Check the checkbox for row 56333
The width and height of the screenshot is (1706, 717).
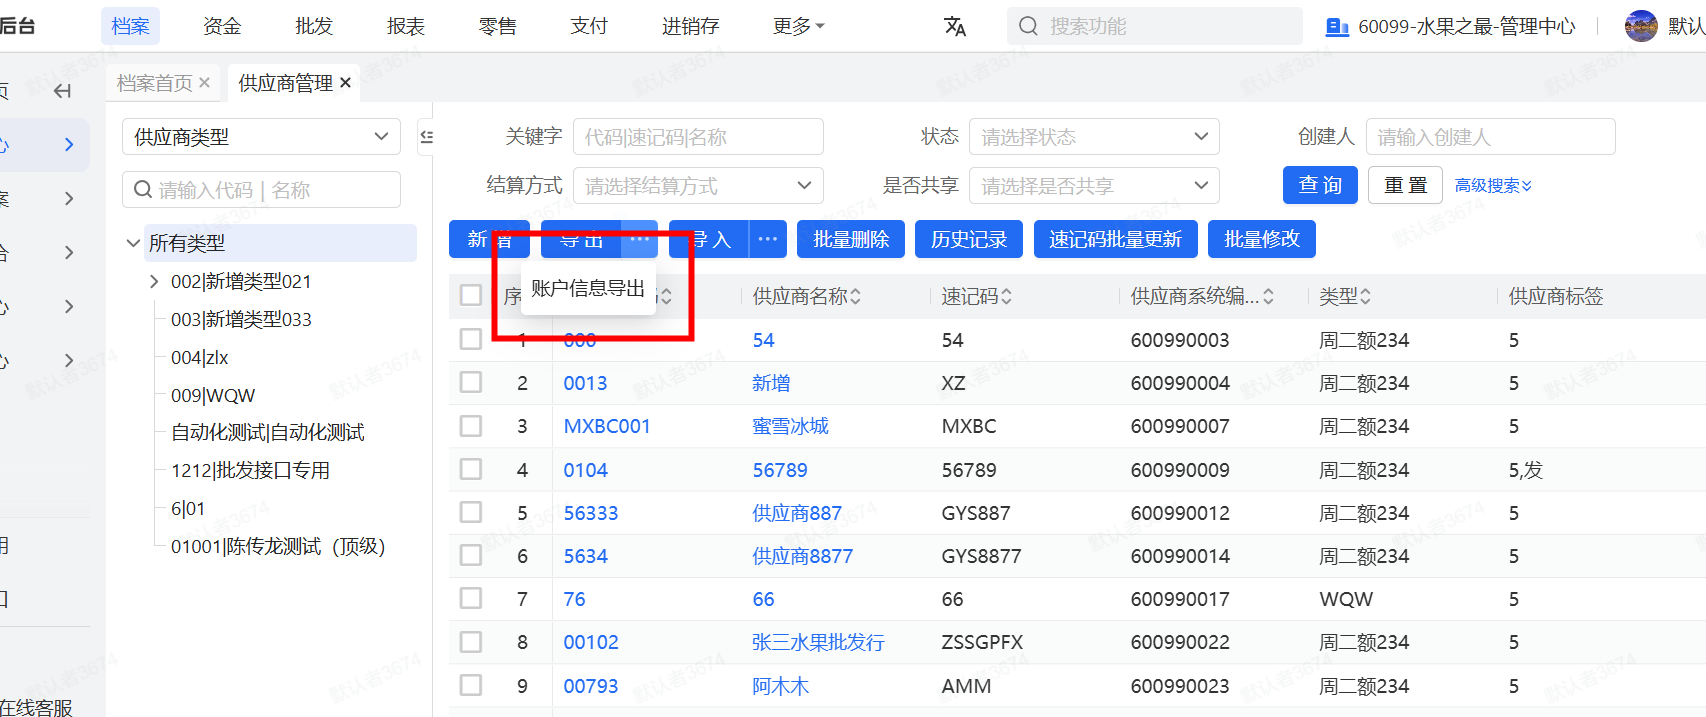click(x=471, y=512)
